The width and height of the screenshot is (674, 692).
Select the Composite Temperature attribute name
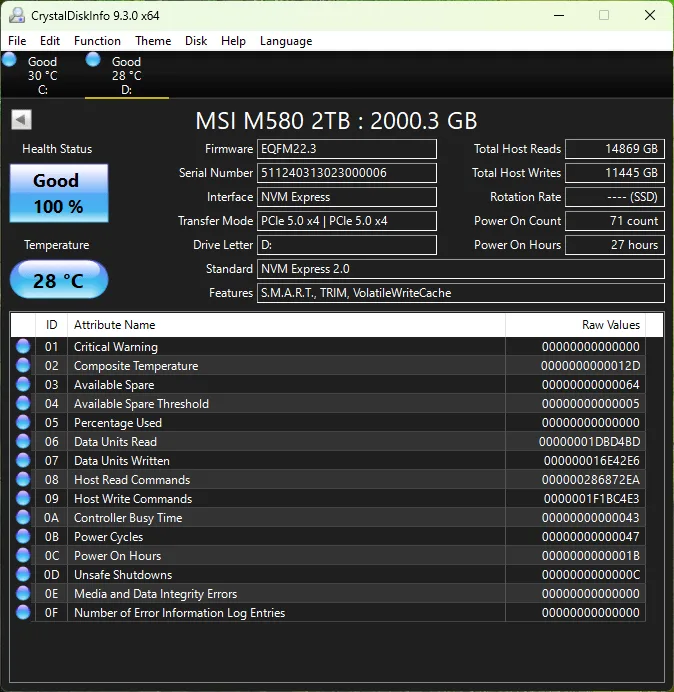[x=136, y=366]
